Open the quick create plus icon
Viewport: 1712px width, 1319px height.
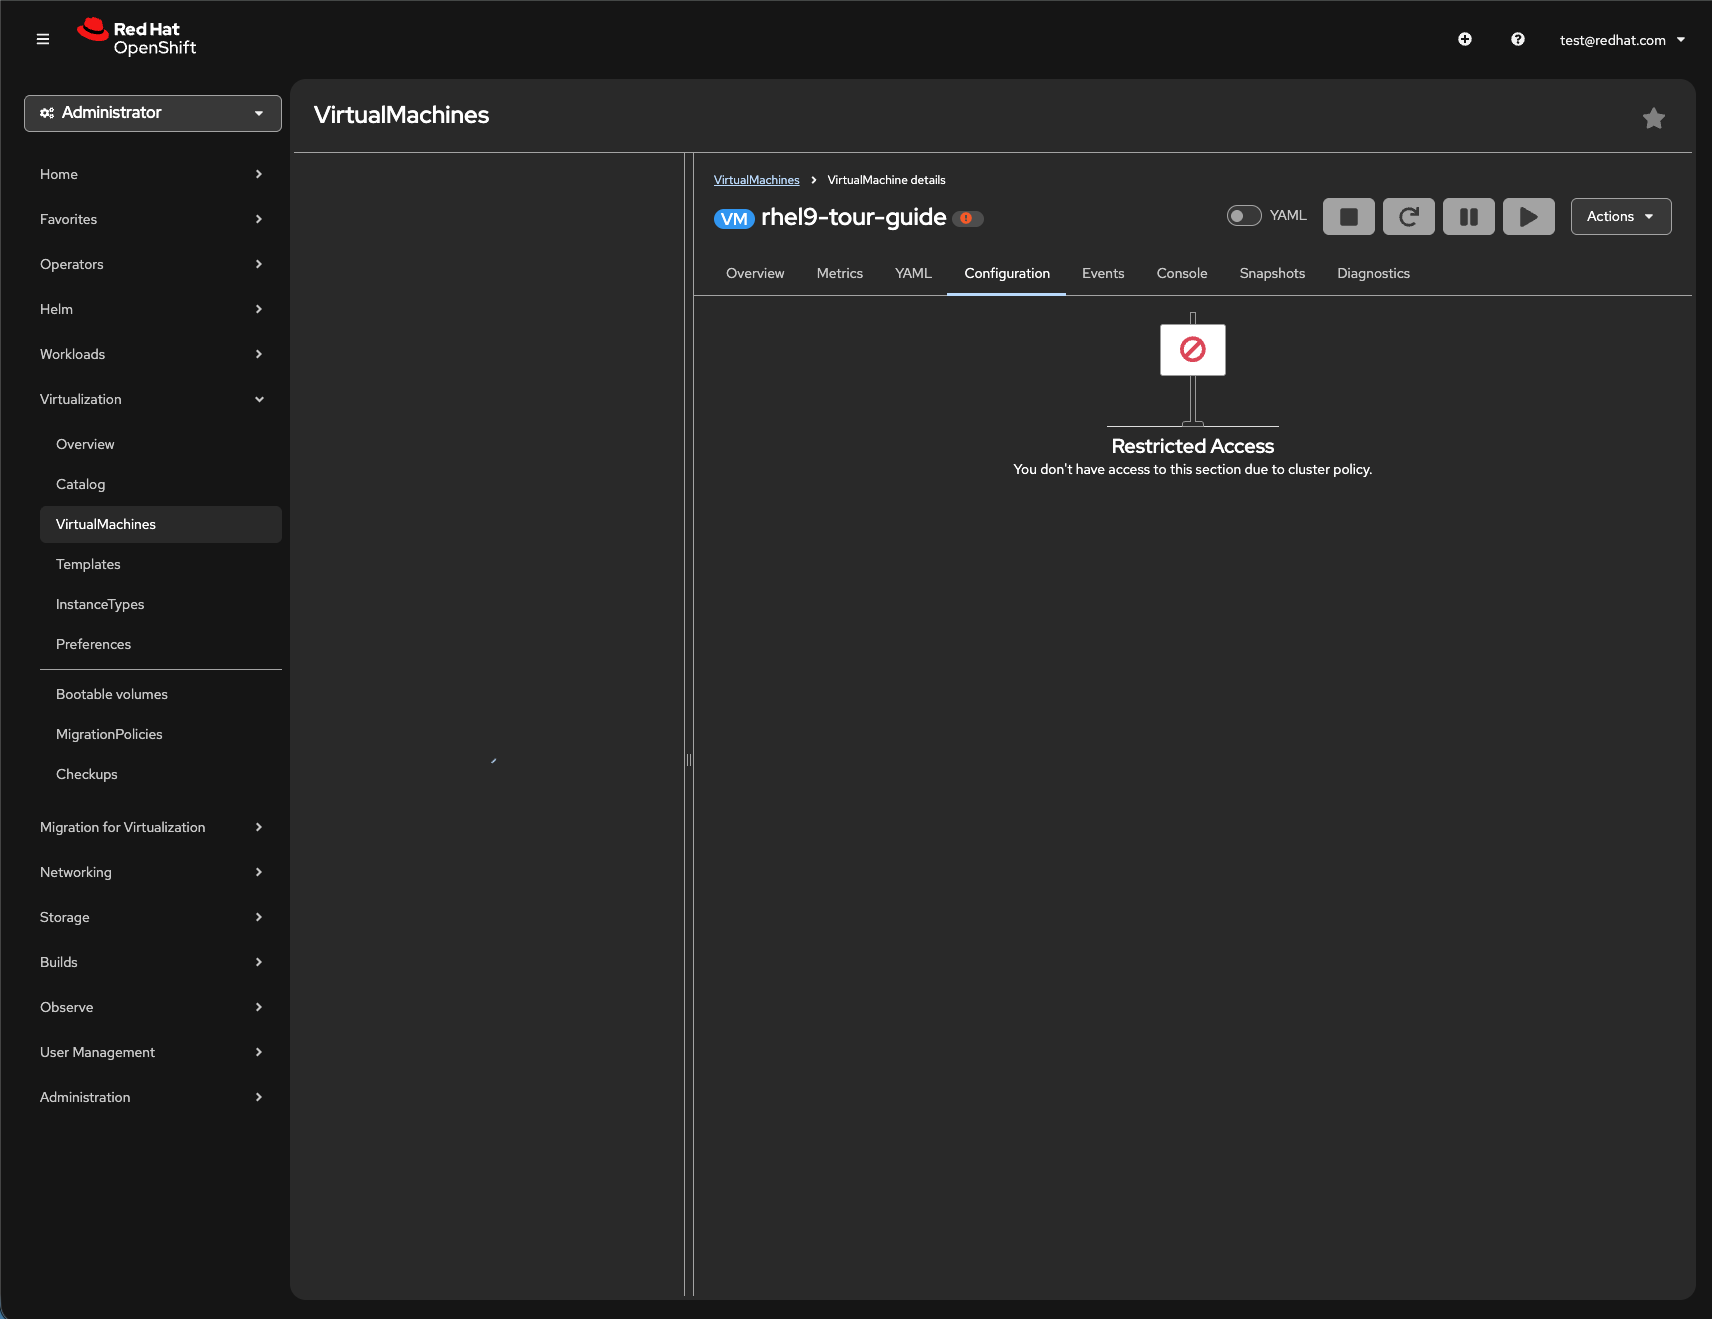[1465, 39]
